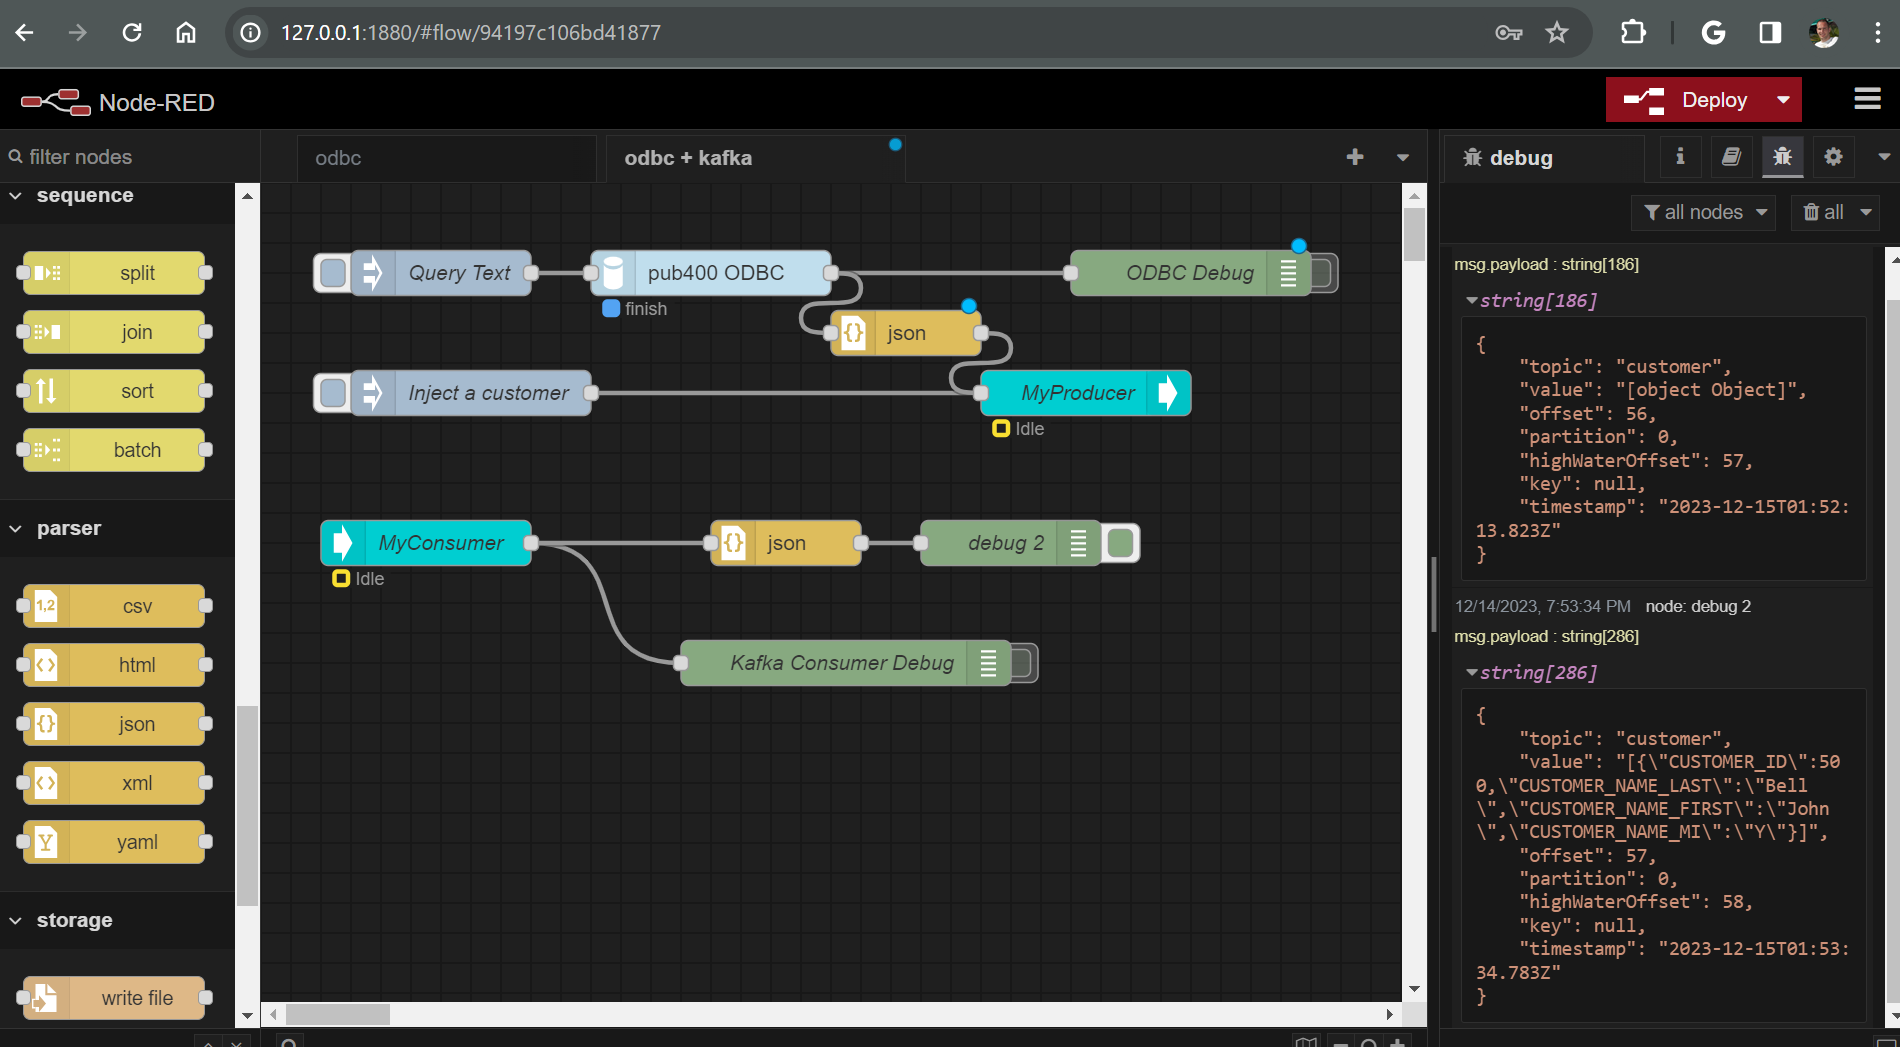Select the html parser node in palette
Viewport: 1900px width, 1047px height.
(114, 665)
